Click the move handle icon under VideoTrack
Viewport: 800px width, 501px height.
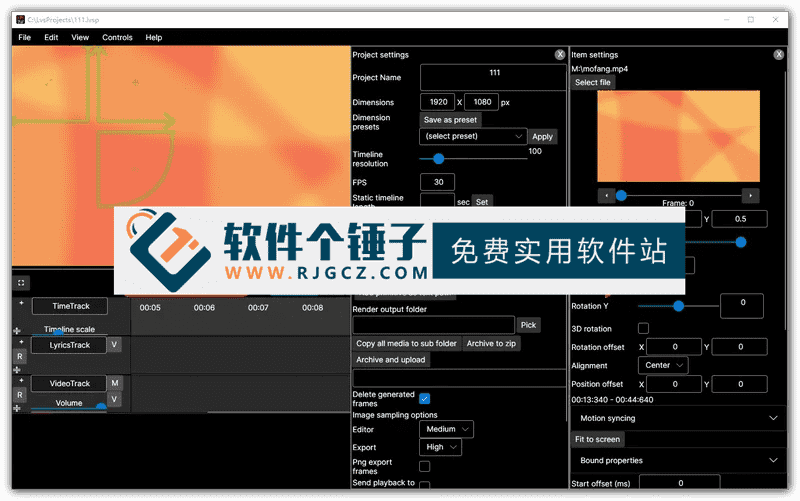(17, 408)
